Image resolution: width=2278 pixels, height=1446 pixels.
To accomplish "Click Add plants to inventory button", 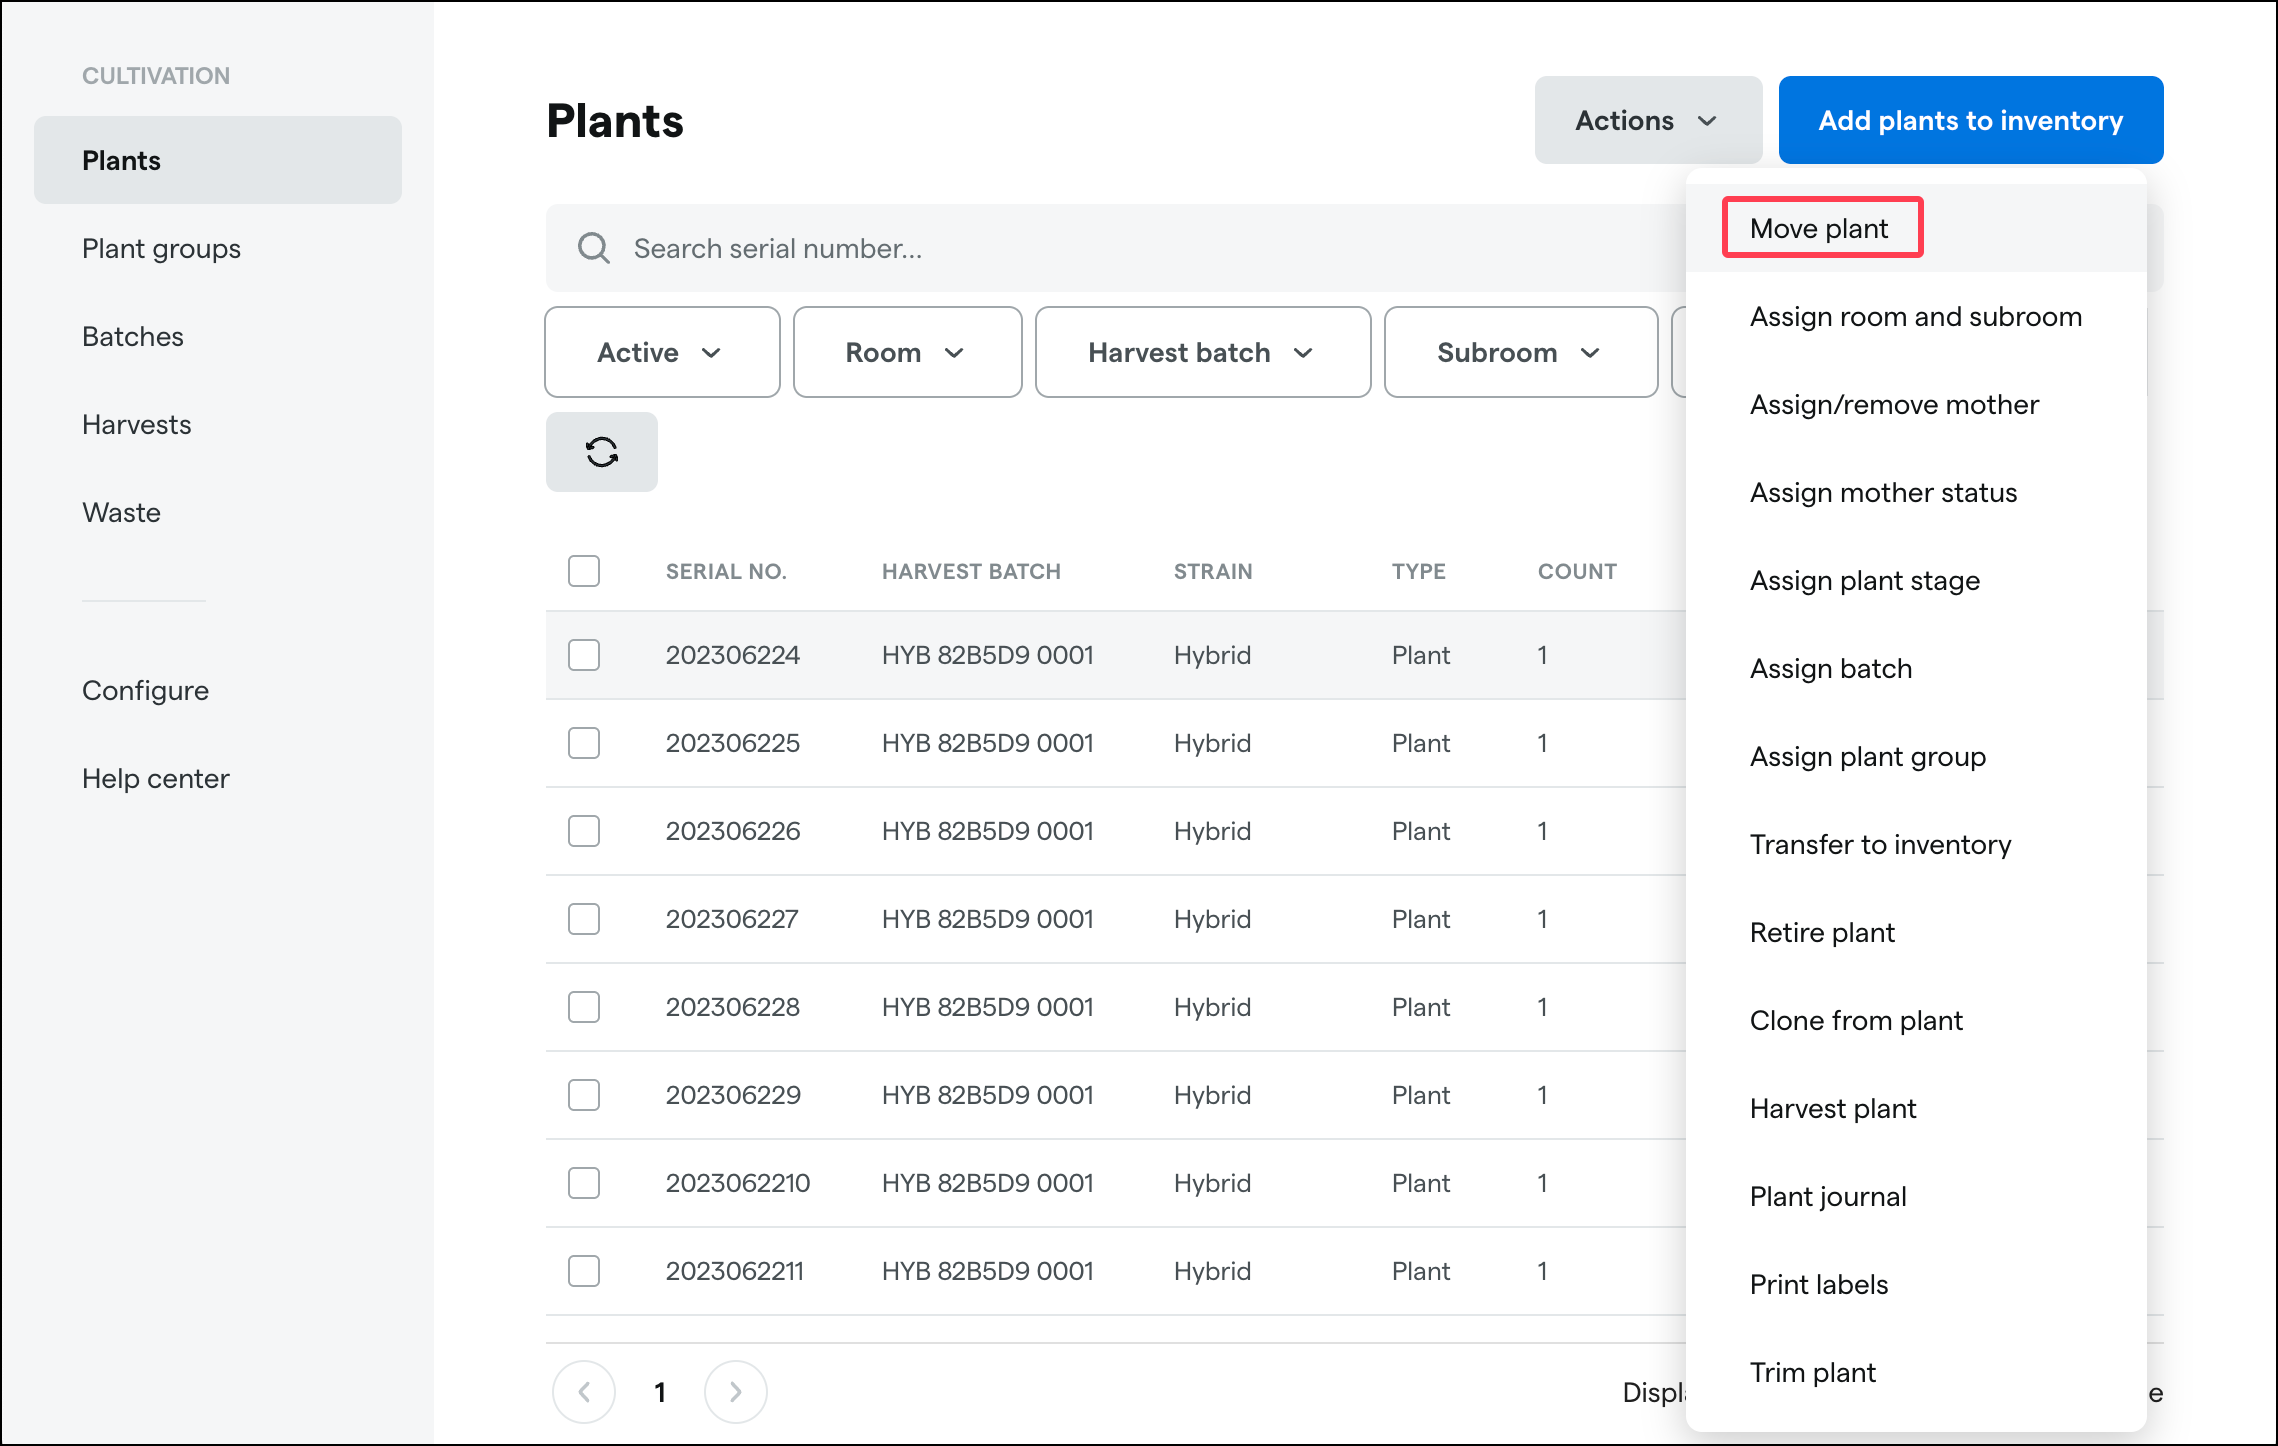I will tap(1970, 120).
